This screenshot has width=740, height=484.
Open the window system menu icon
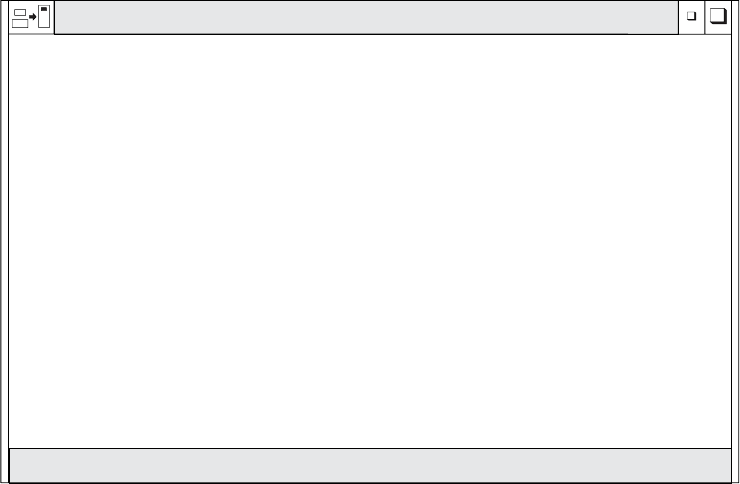click(x=31, y=17)
